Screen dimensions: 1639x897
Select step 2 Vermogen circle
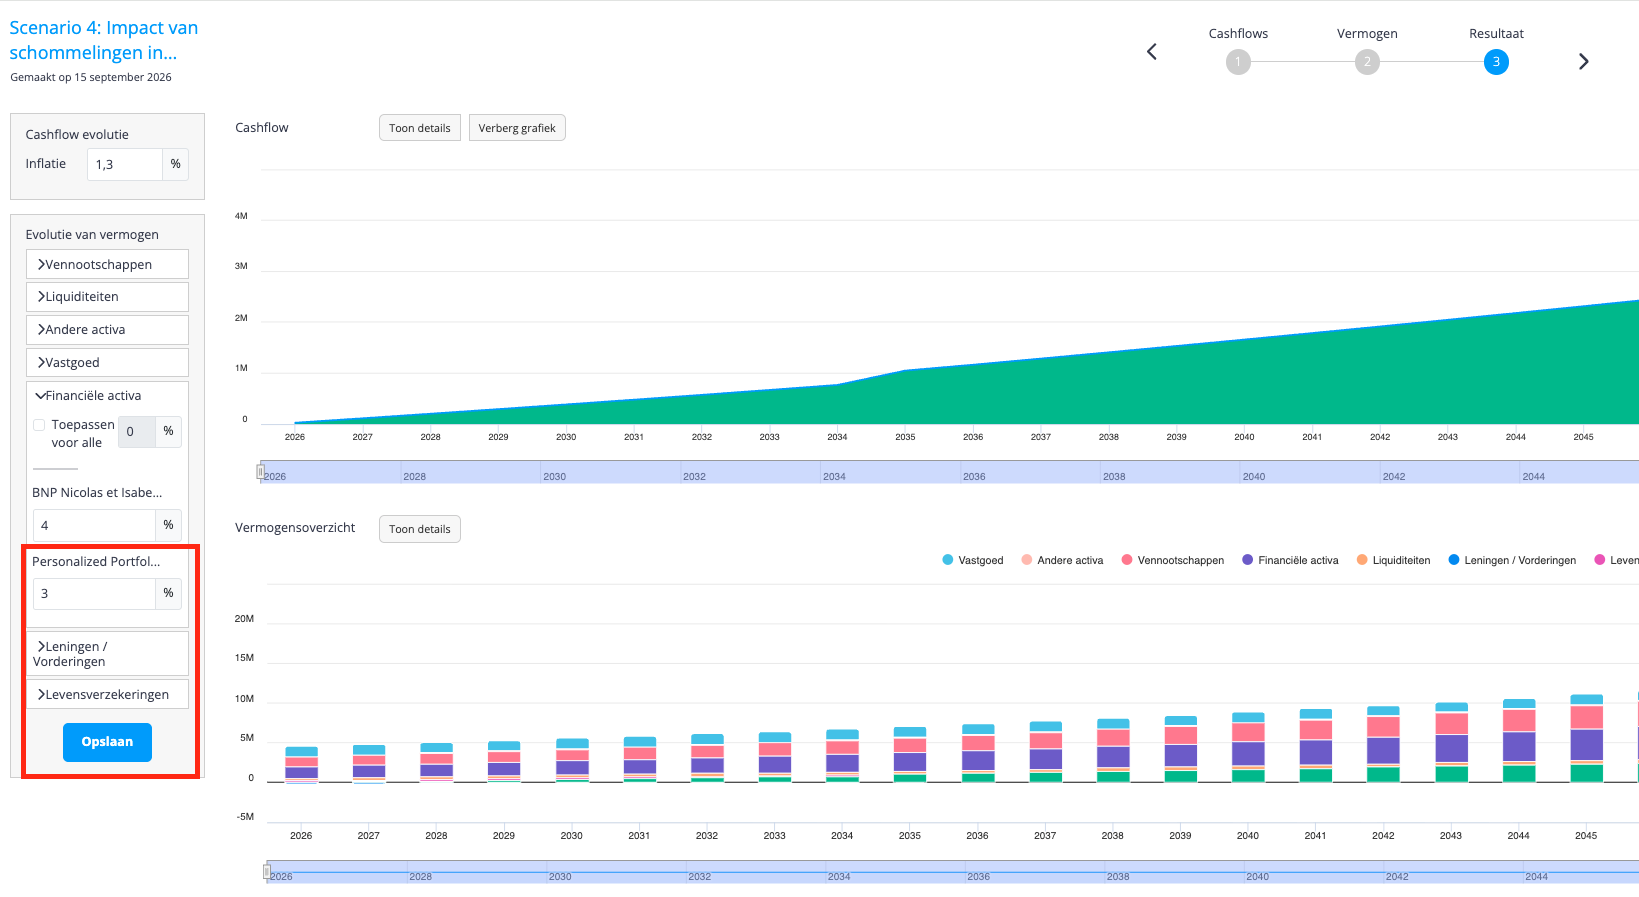click(x=1367, y=62)
